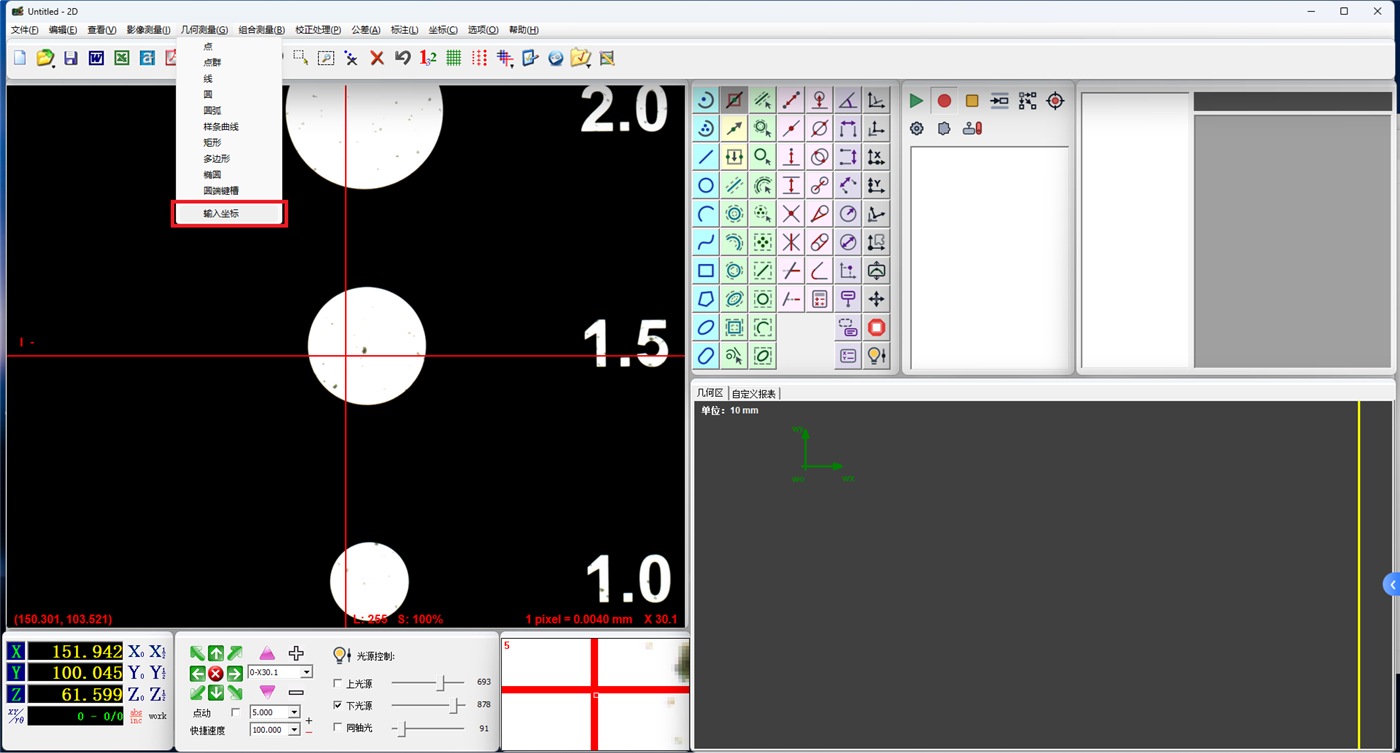
Task: Click the navigation thumbnail with red cross
Action: pyautogui.click(x=595, y=694)
